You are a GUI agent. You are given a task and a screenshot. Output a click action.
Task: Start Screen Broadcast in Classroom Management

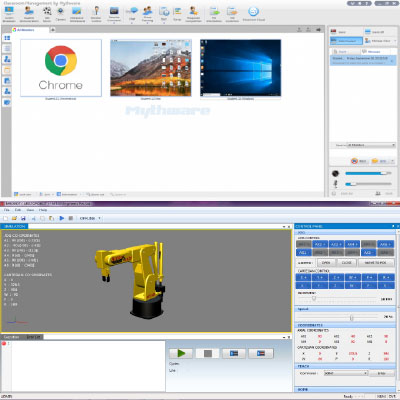[x=9, y=14]
